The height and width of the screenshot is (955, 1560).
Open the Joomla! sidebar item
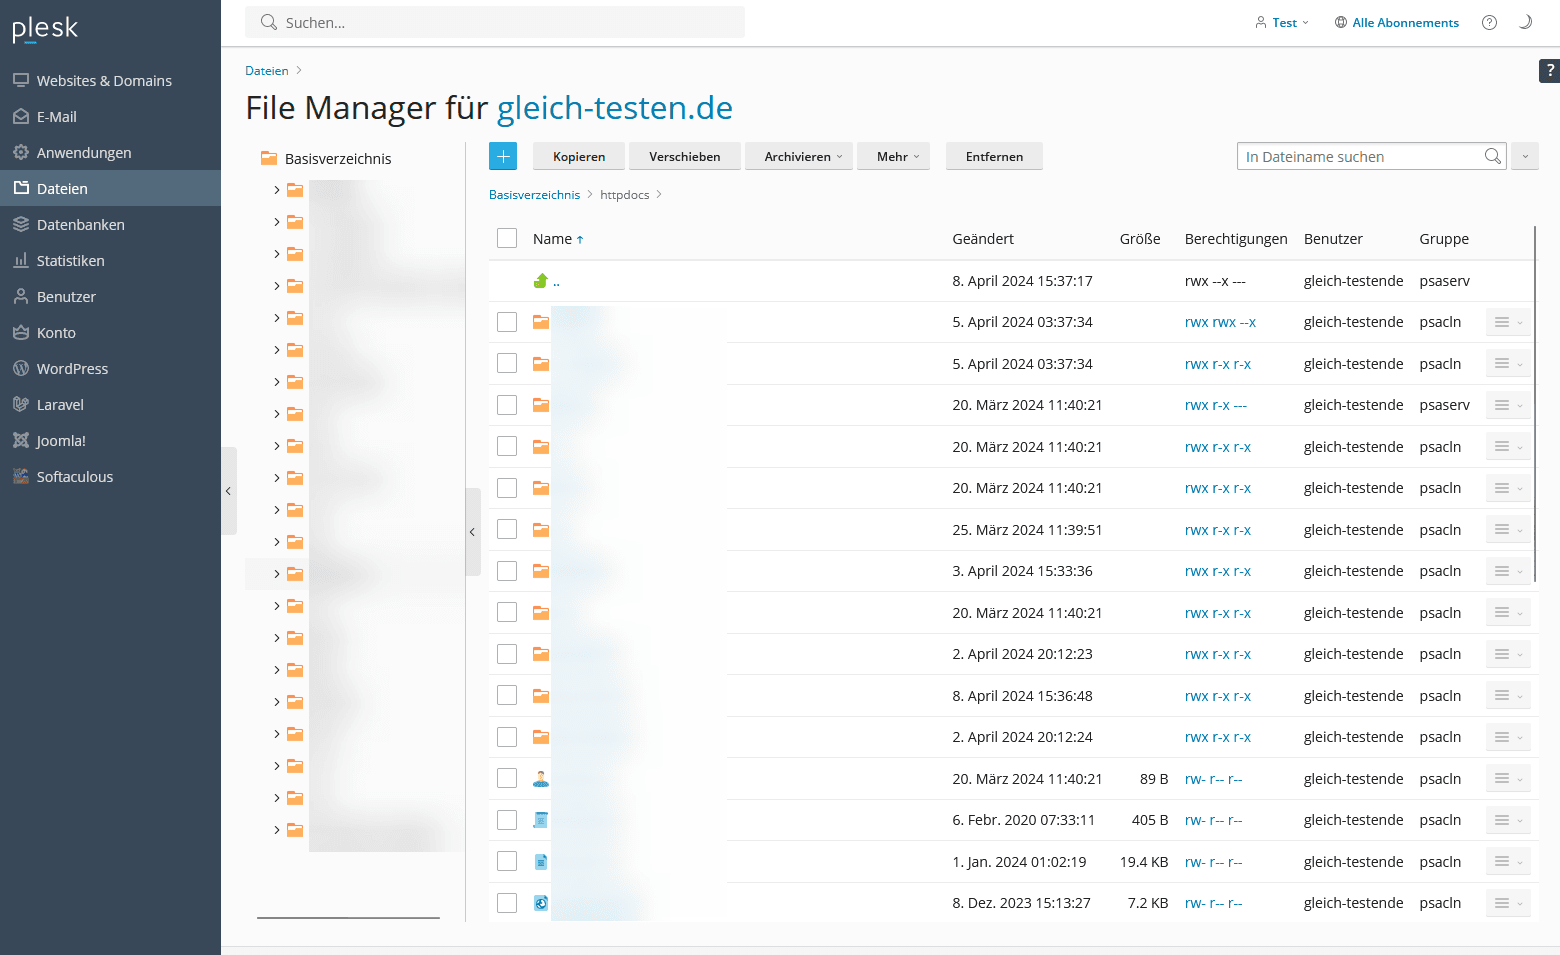coord(61,441)
